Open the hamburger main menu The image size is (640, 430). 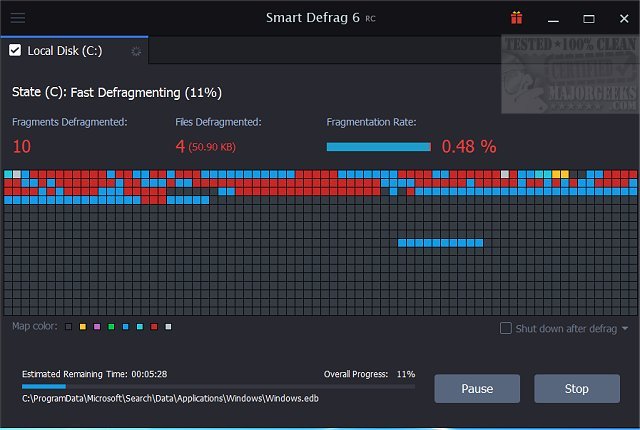[18, 18]
